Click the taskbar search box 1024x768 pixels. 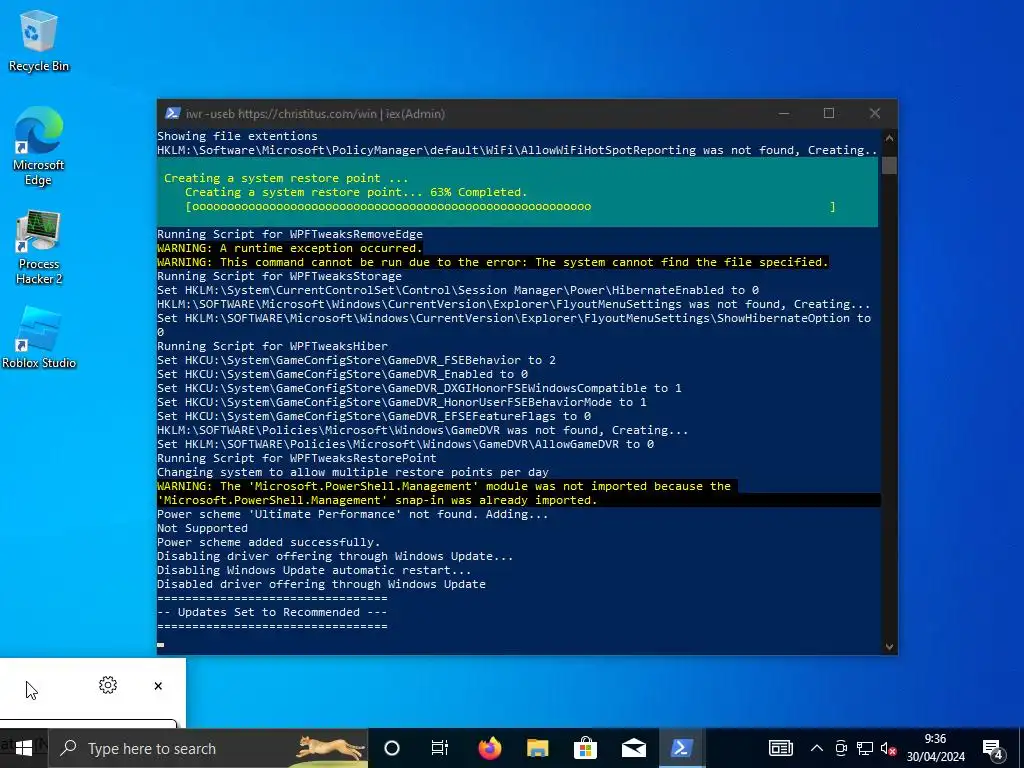click(208, 748)
